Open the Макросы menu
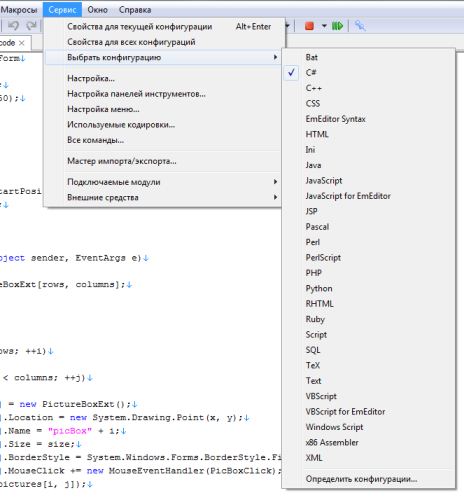This screenshot has width=464, height=500. 19,10
